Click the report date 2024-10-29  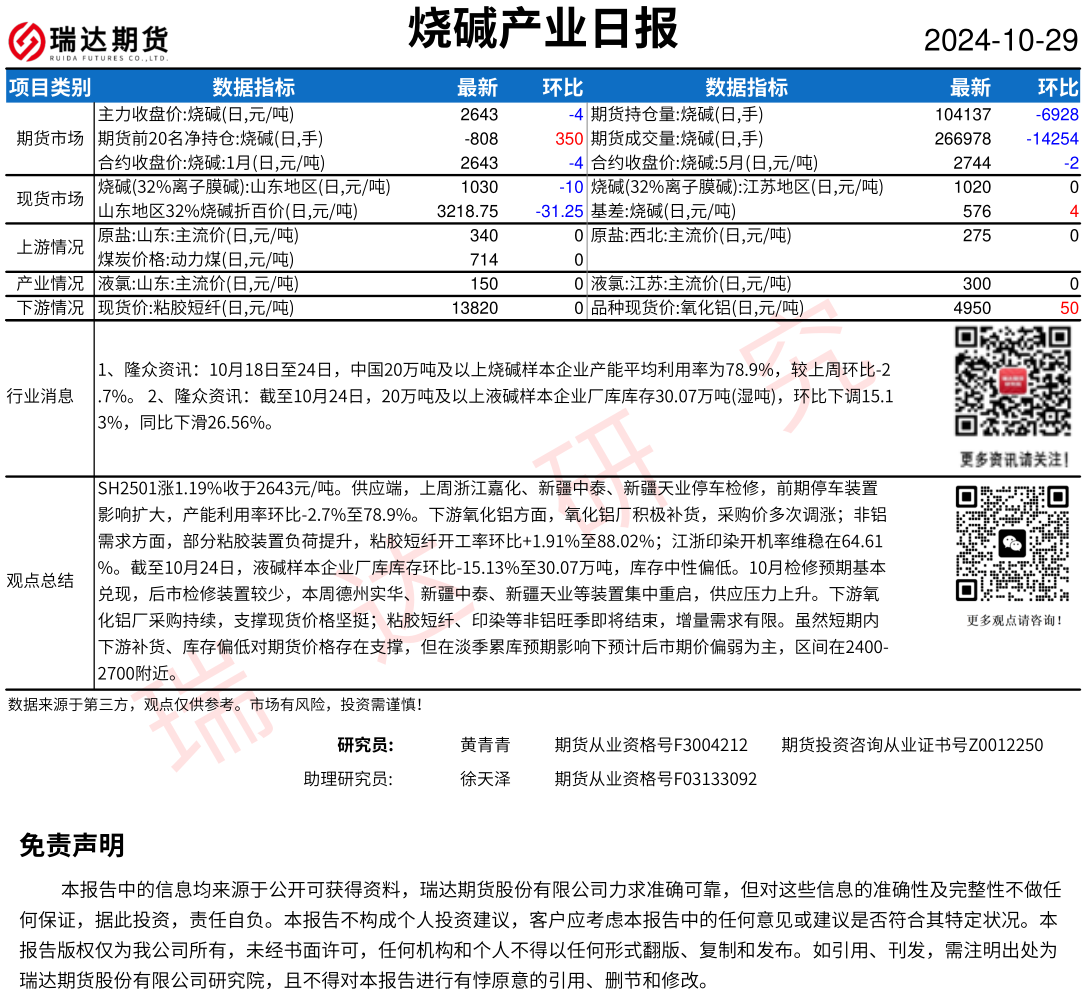point(1000,41)
